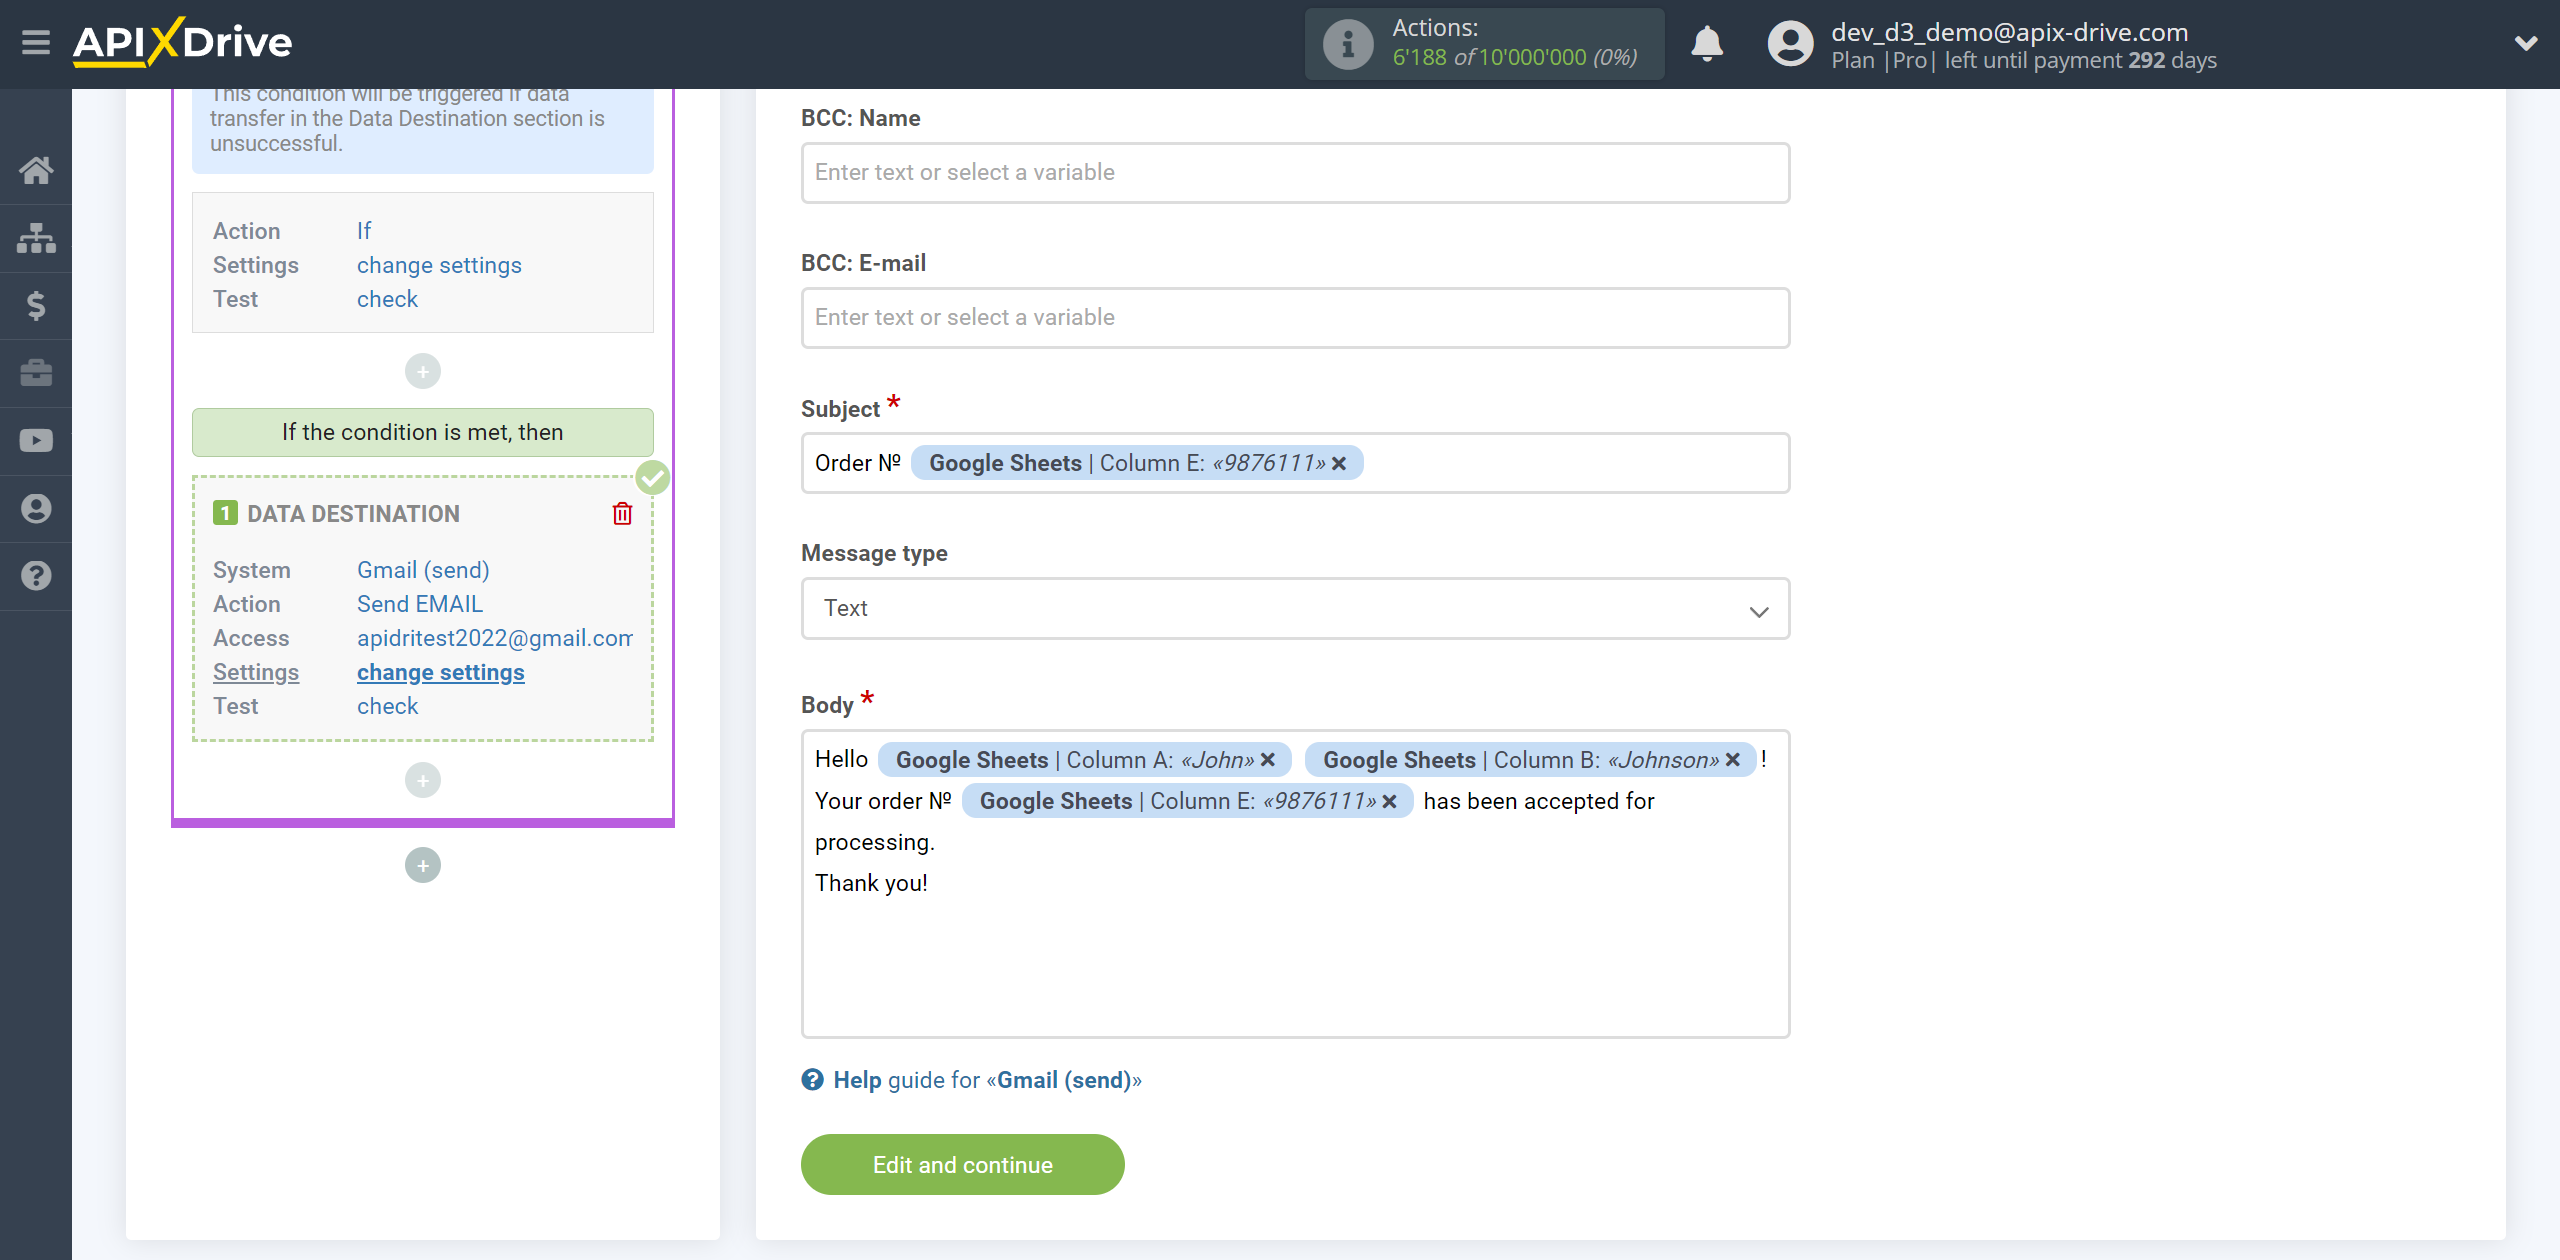Open the user profile sidebar icon

click(x=36, y=508)
